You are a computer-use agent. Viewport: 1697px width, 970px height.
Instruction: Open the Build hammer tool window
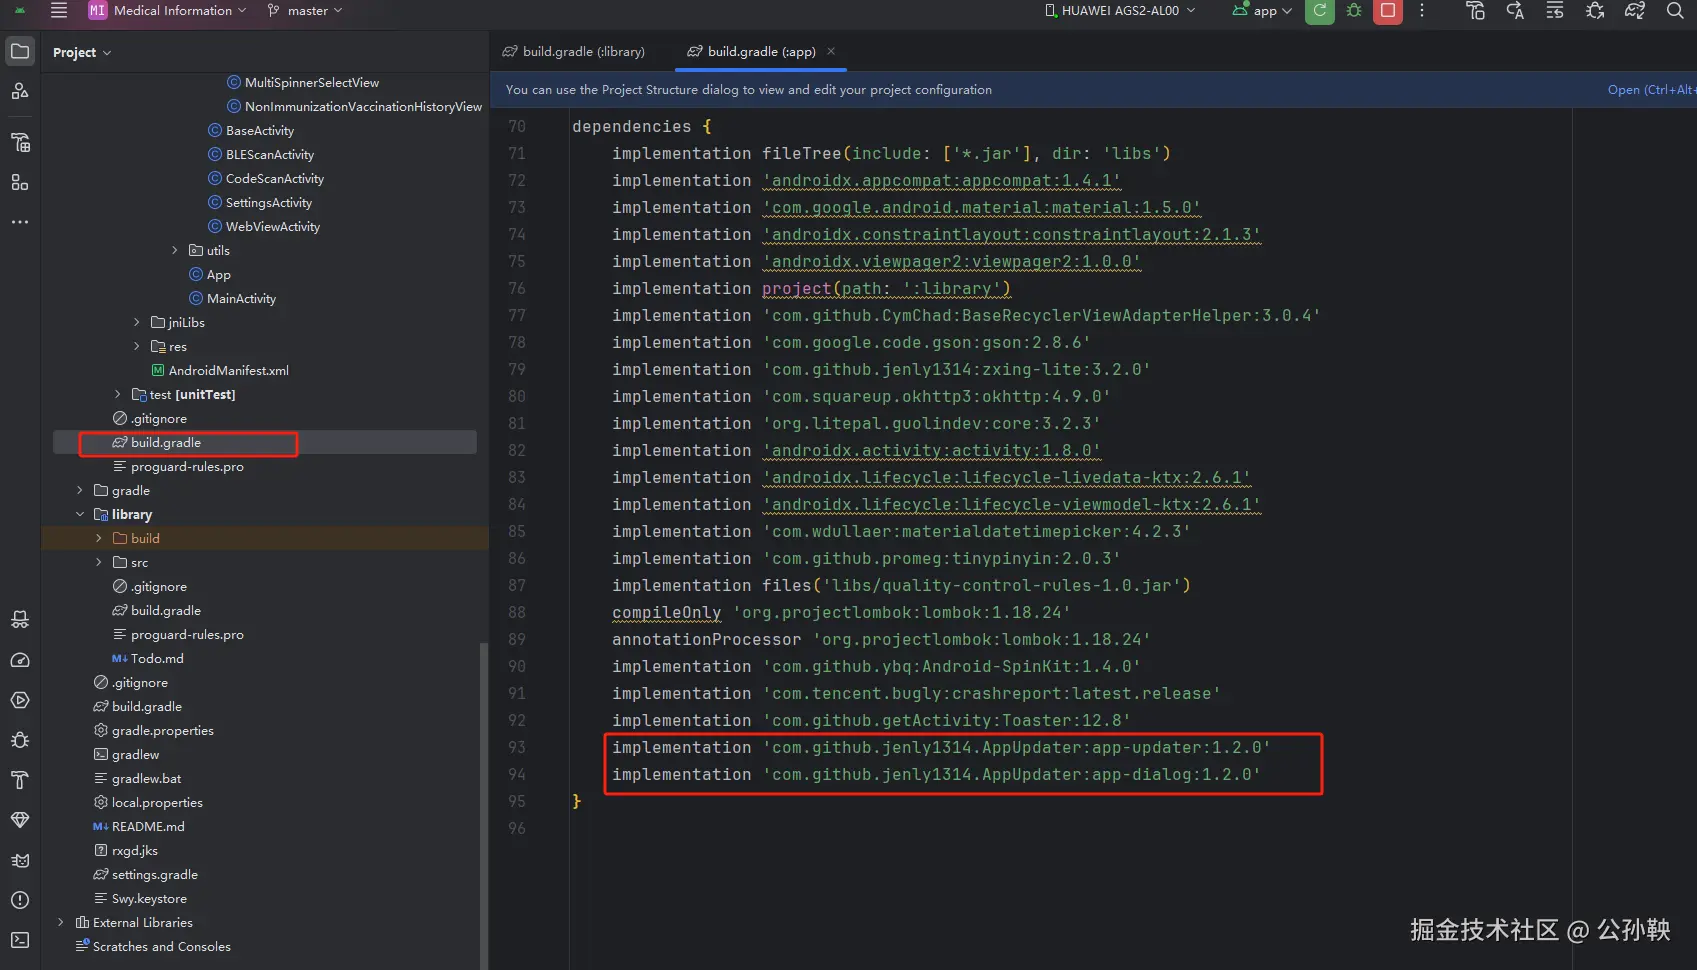20,780
